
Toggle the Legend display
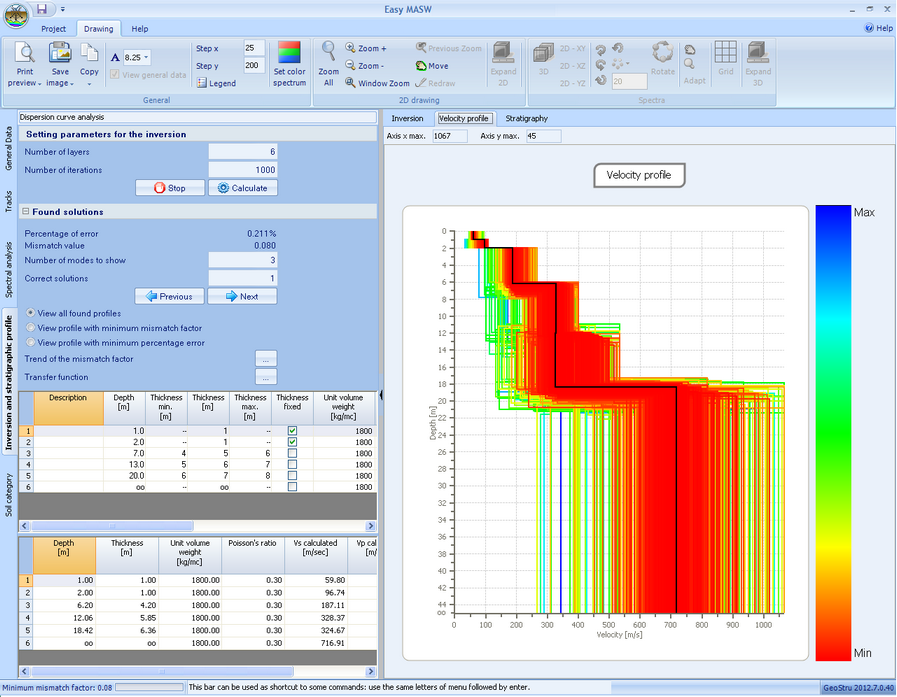[216, 83]
